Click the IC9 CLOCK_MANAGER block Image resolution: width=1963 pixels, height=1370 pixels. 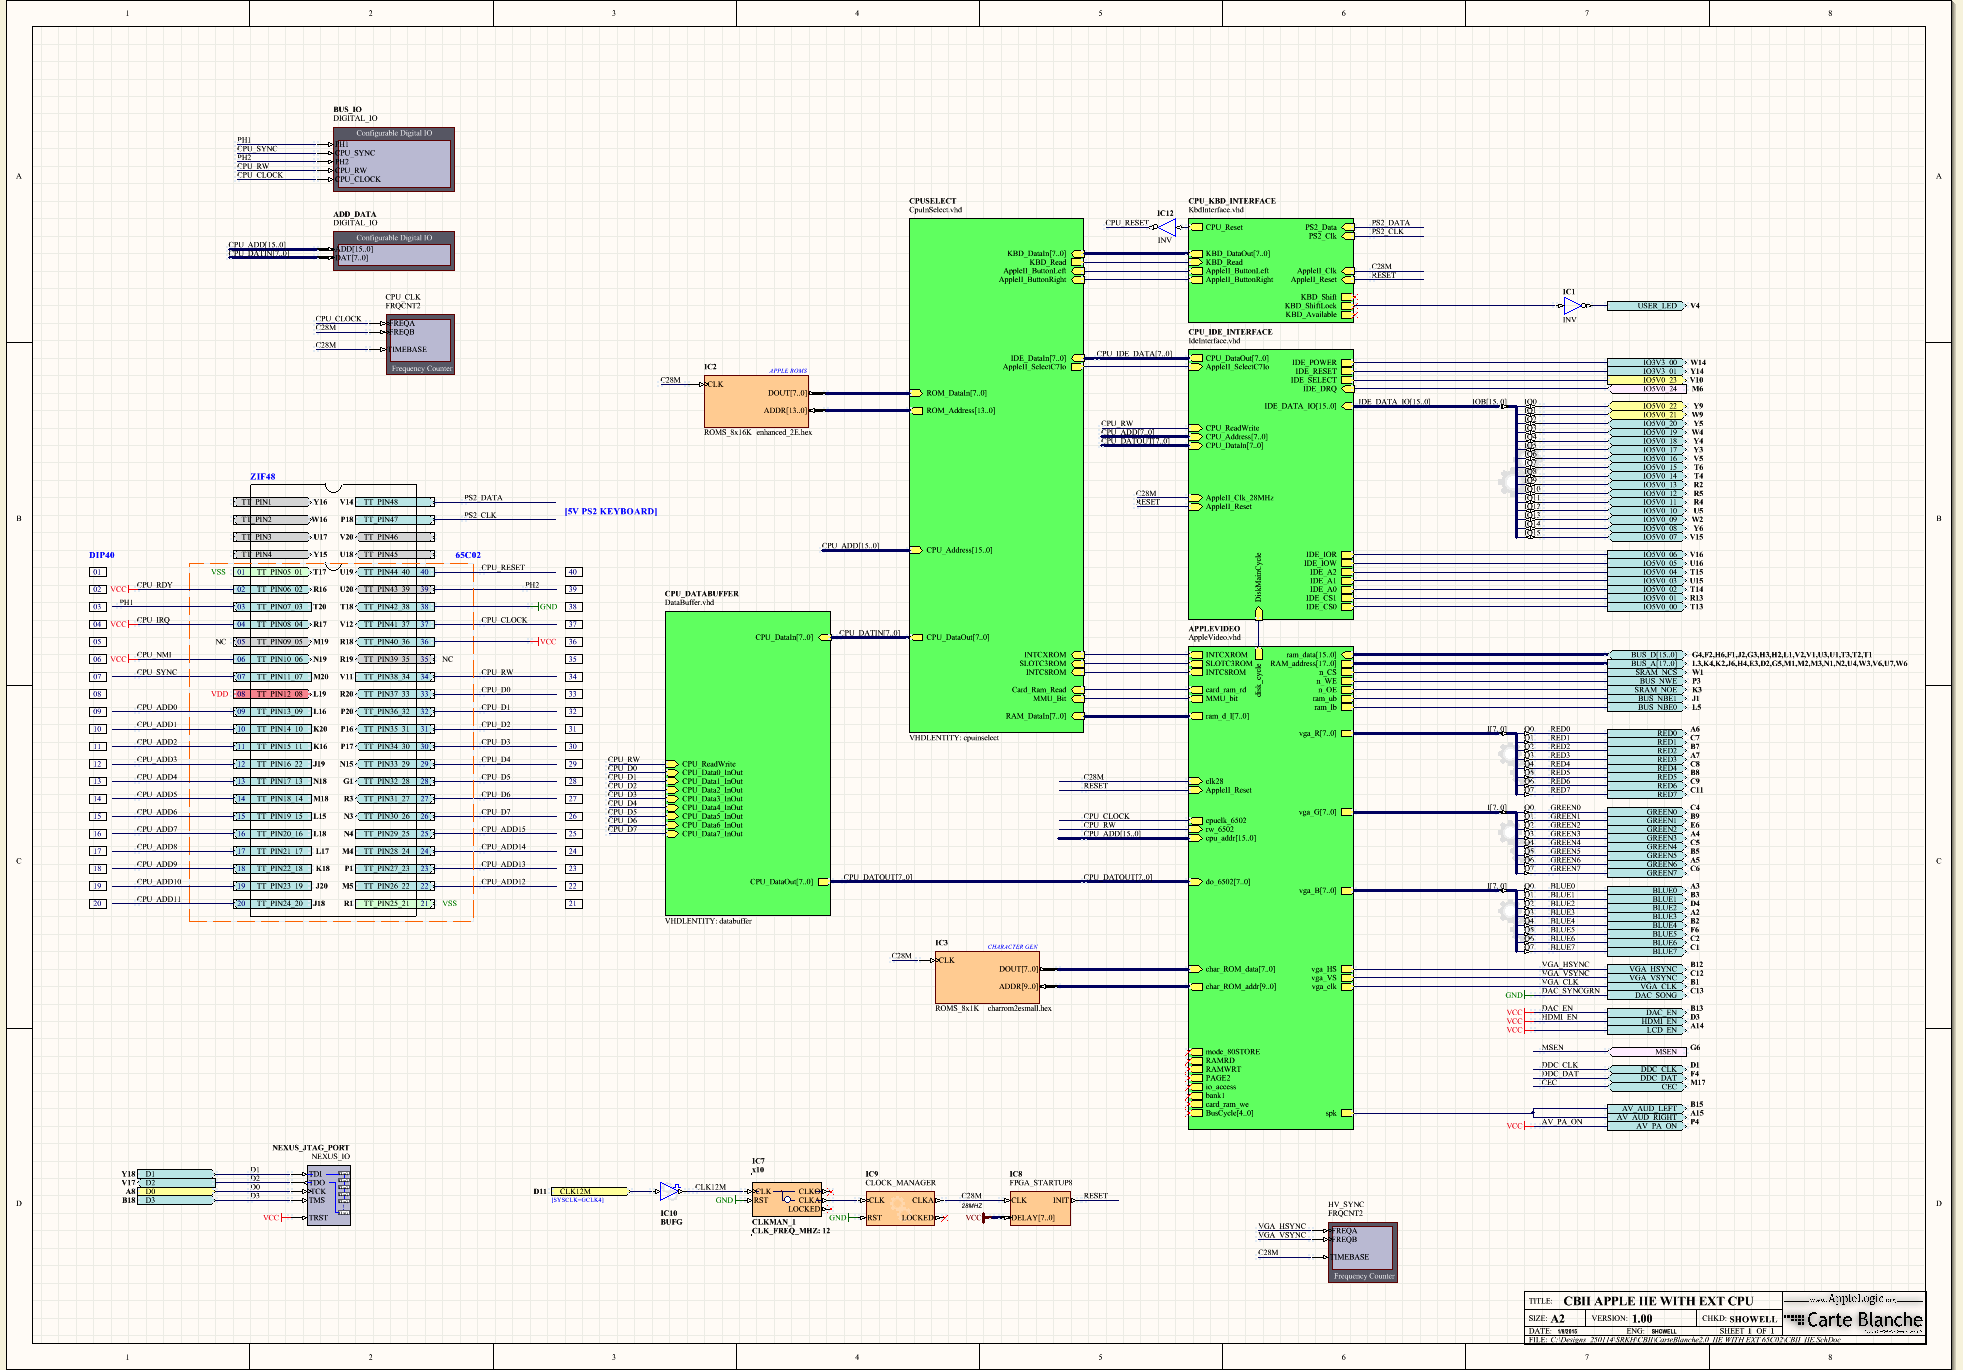[900, 1208]
